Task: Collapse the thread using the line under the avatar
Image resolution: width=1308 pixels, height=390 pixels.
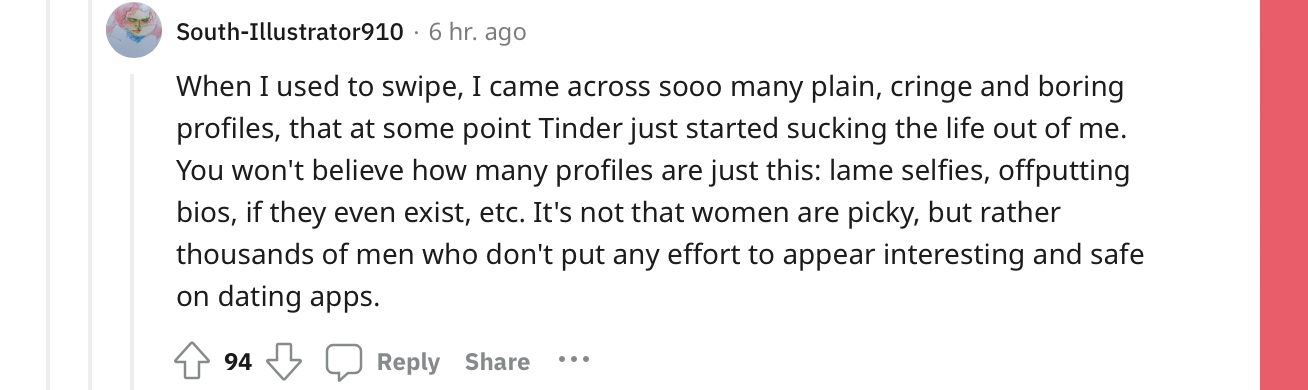Action: click(133, 230)
